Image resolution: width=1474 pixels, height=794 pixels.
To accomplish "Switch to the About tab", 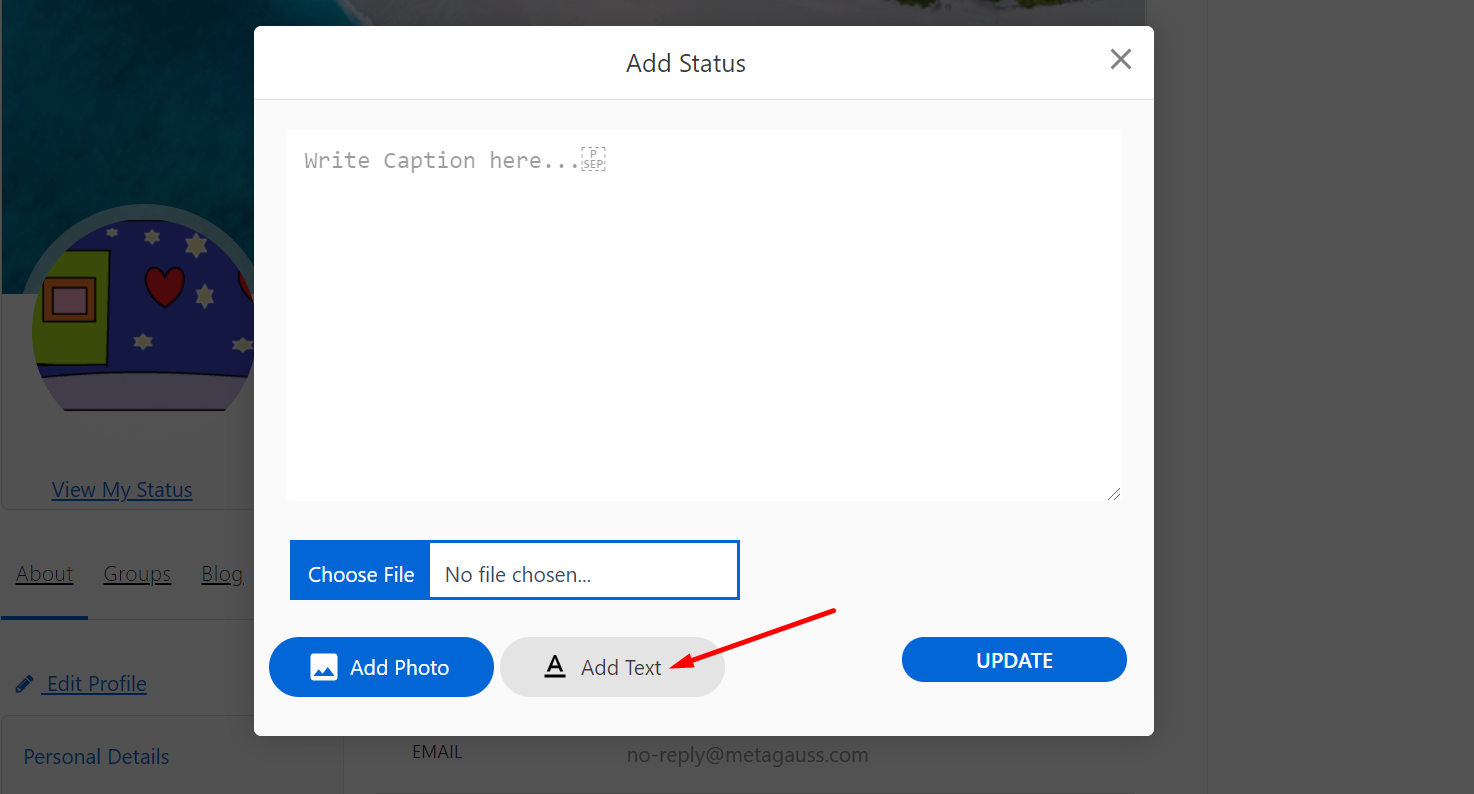I will (45, 574).
